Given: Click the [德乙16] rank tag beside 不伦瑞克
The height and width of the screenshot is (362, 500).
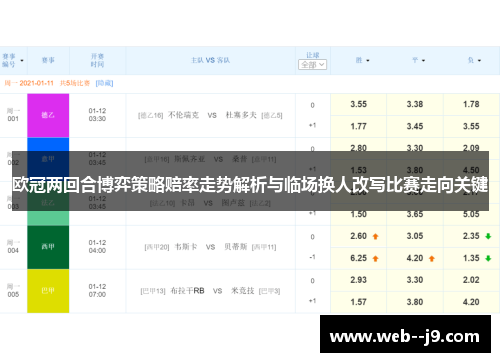Looking at the screenshot, I should click(x=150, y=116).
